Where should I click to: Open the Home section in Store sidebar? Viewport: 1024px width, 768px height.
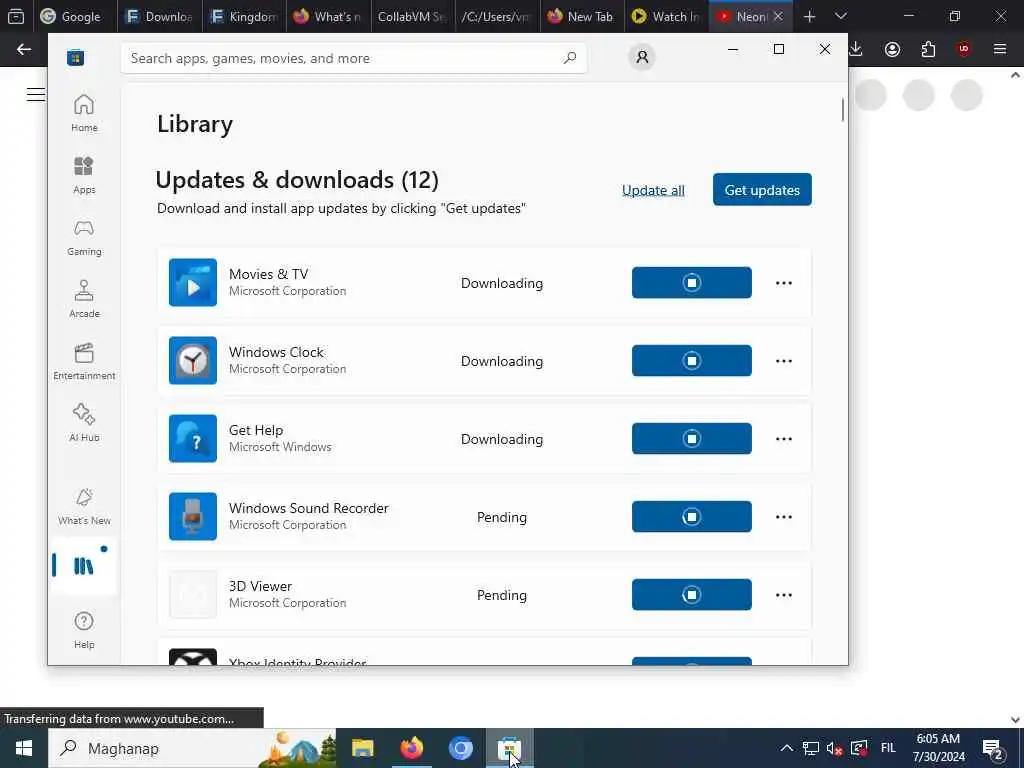coord(84,113)
